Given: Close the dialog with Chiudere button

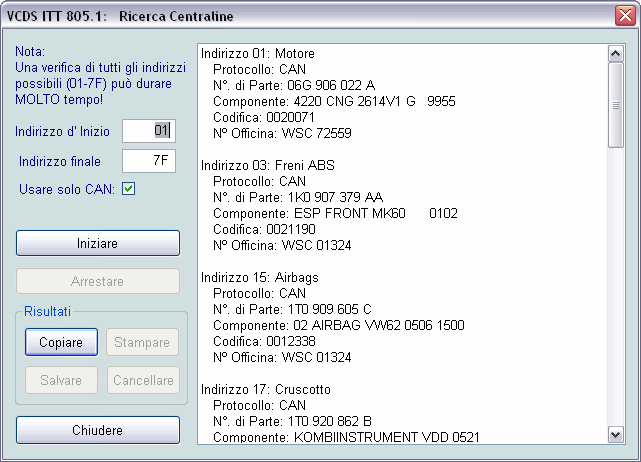Looking at the screenshot, I should [x=98, y=430].
